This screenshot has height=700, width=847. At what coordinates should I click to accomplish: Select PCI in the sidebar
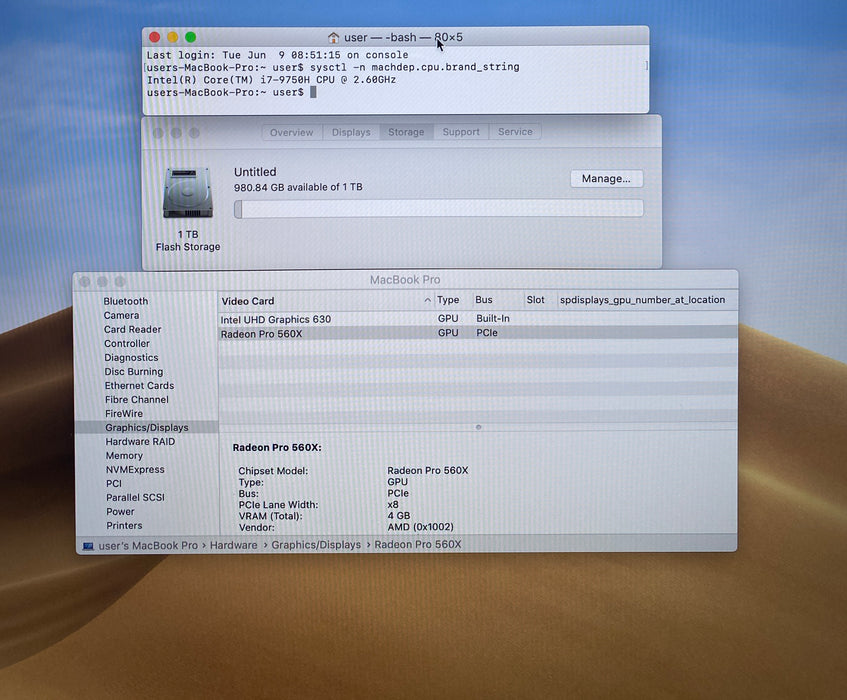114,484
